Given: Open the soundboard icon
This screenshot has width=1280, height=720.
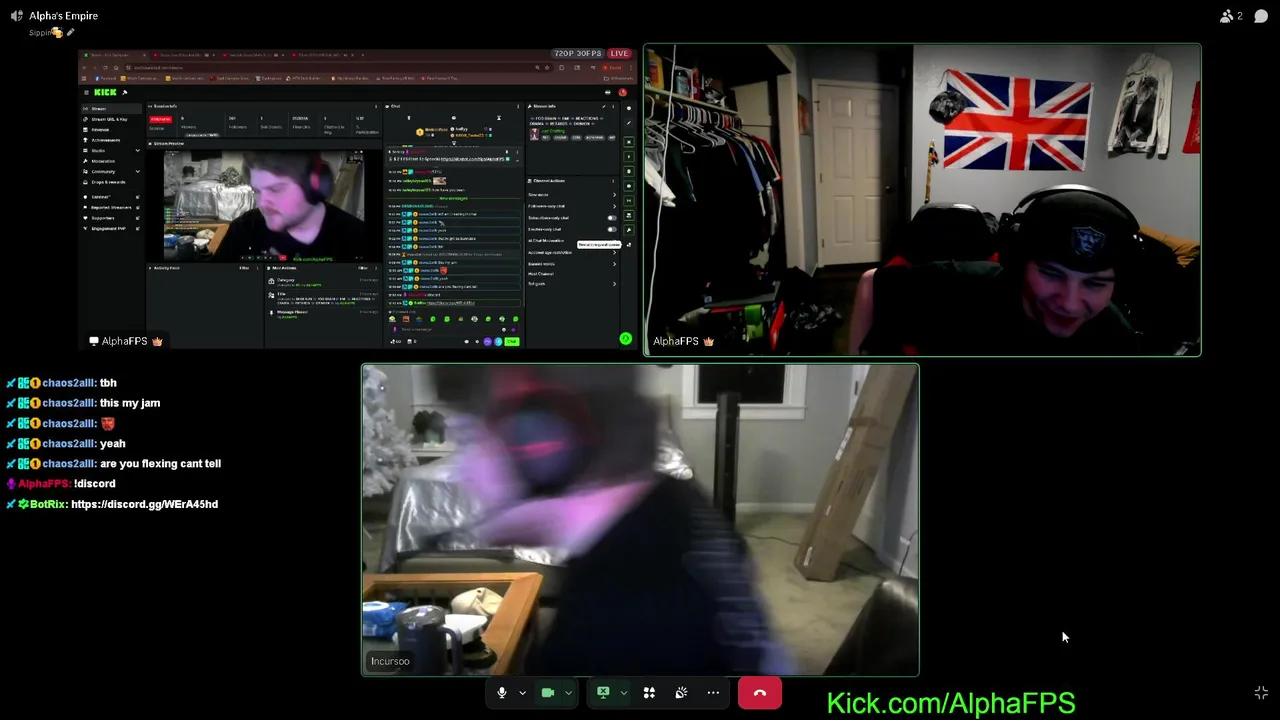Looking at the screenshot, I should coord(681,692).
